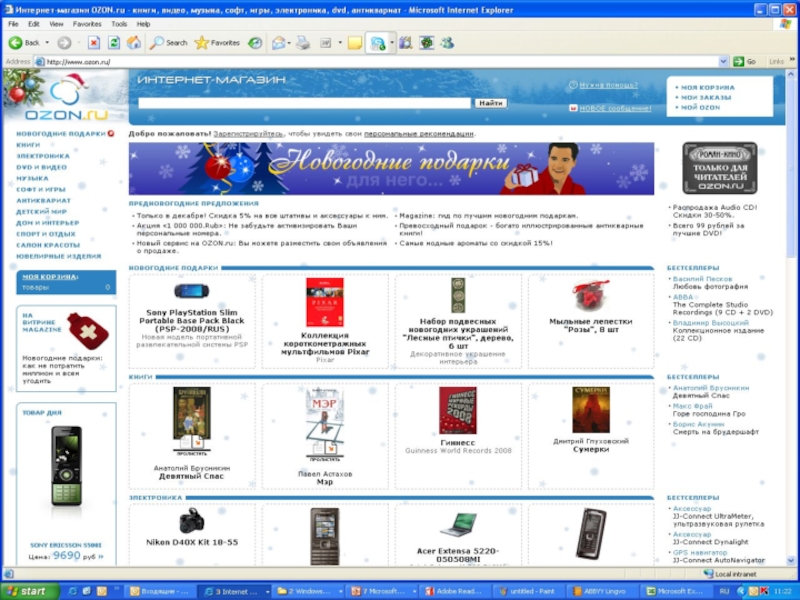Click the Найти search button
The width and height of the screenshot is (800, 600).
[x=491, y=103]
